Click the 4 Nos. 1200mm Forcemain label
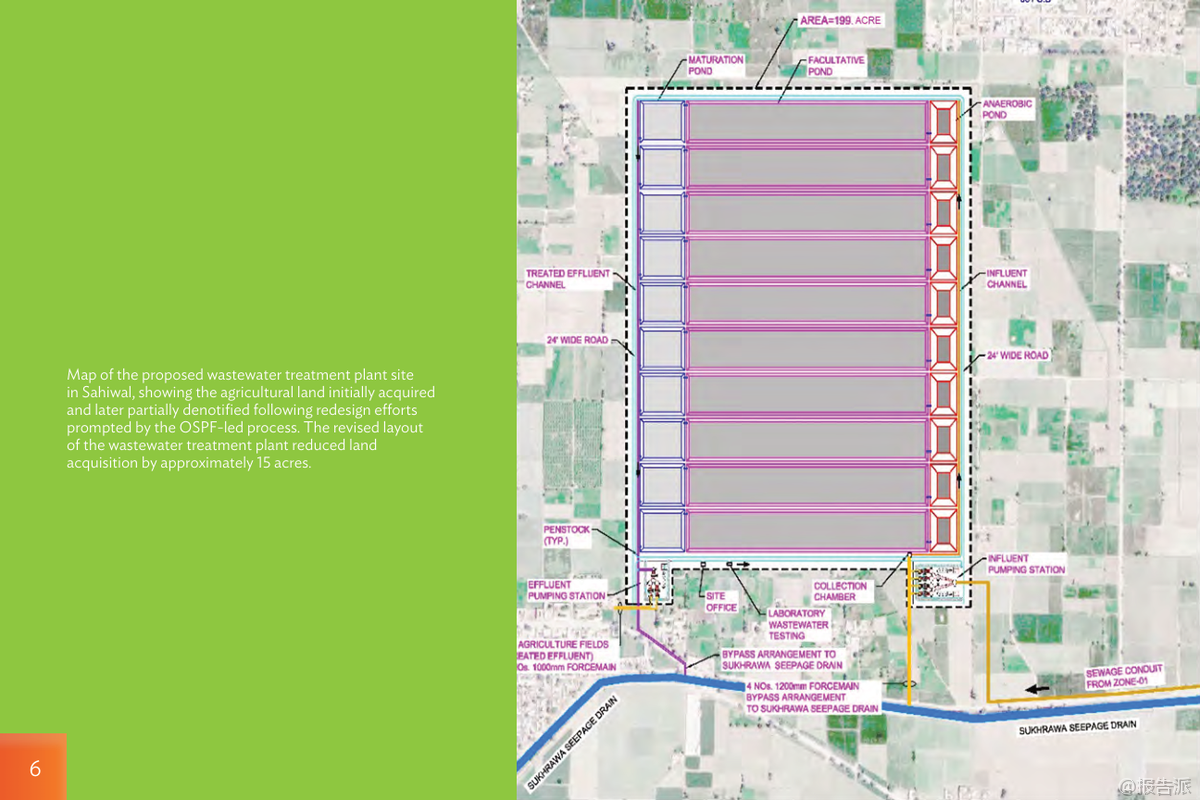1200x800 pixels. click(x=812, y=697)
